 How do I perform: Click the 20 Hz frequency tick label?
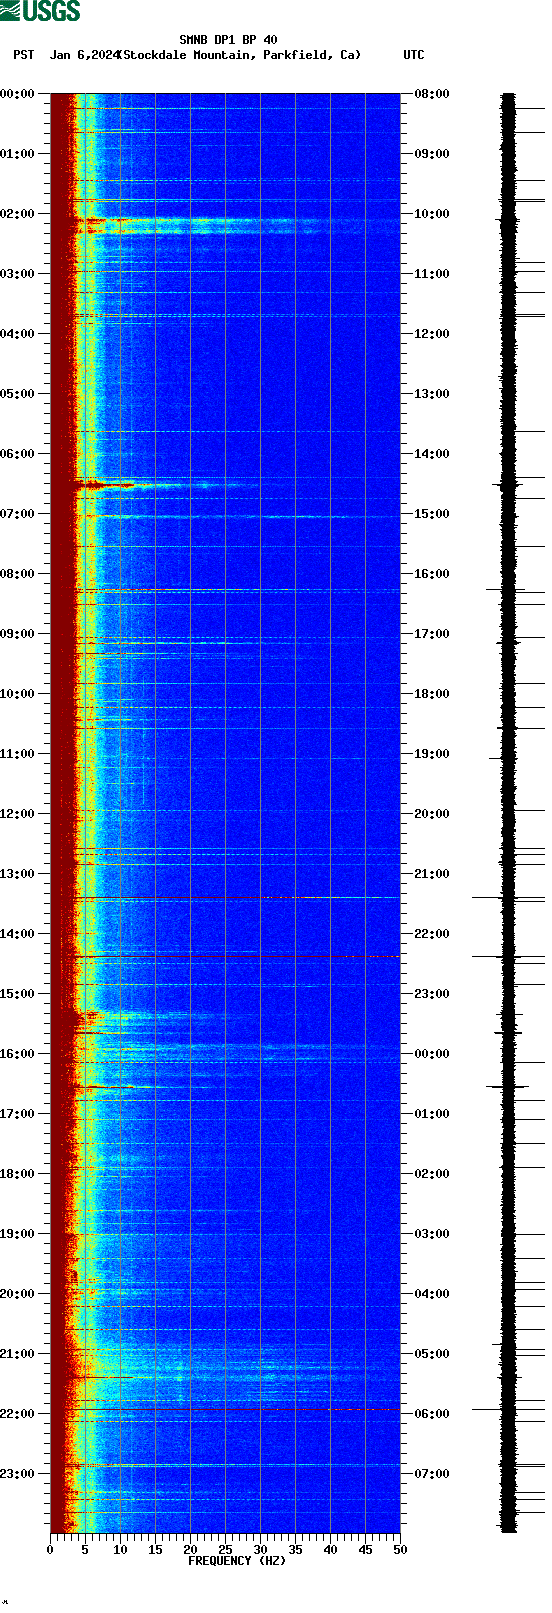190,1550
